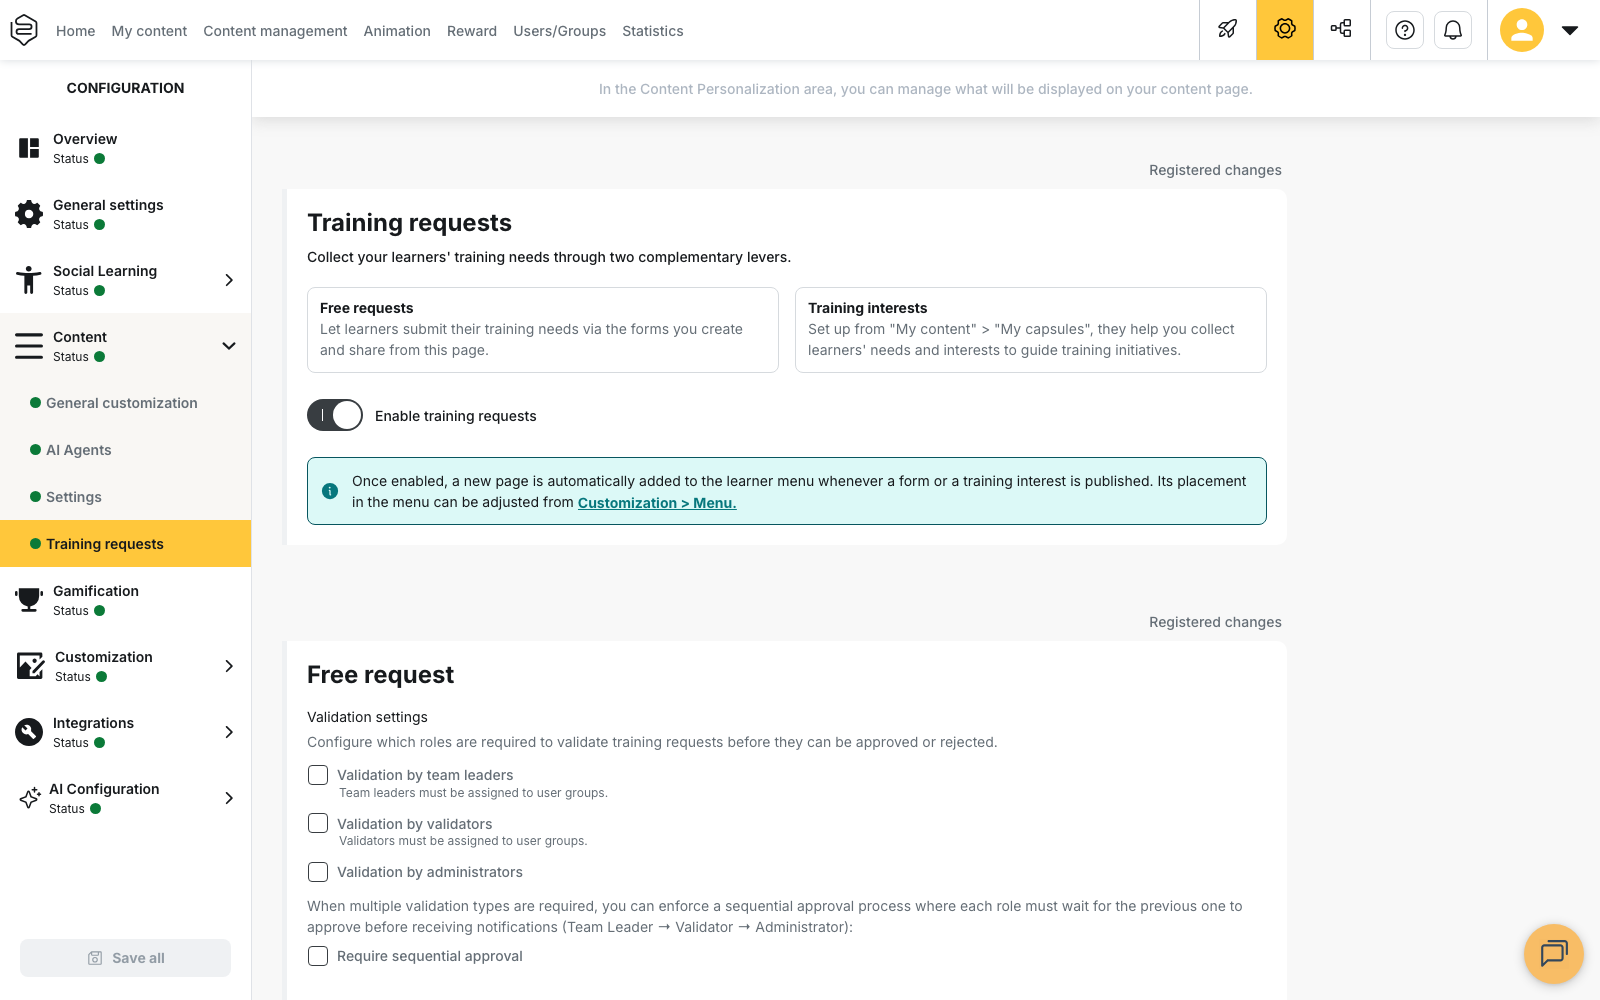1600x1000 pixels.
Task: Collapse the Content section chevron
Action: 229,346
